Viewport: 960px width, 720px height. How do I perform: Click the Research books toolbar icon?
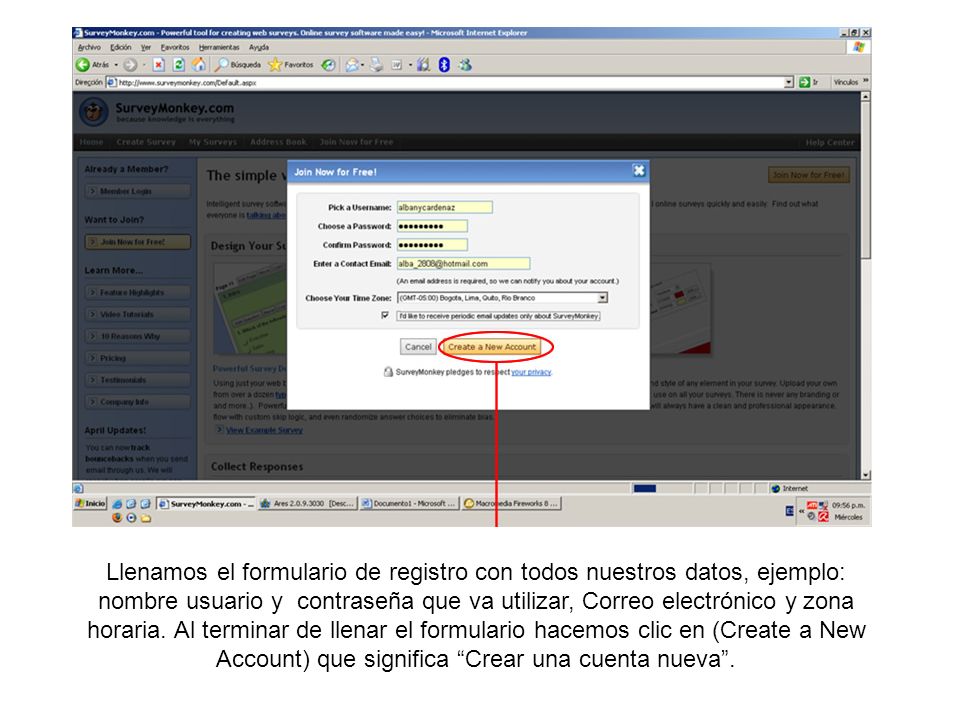pos(423,64)
